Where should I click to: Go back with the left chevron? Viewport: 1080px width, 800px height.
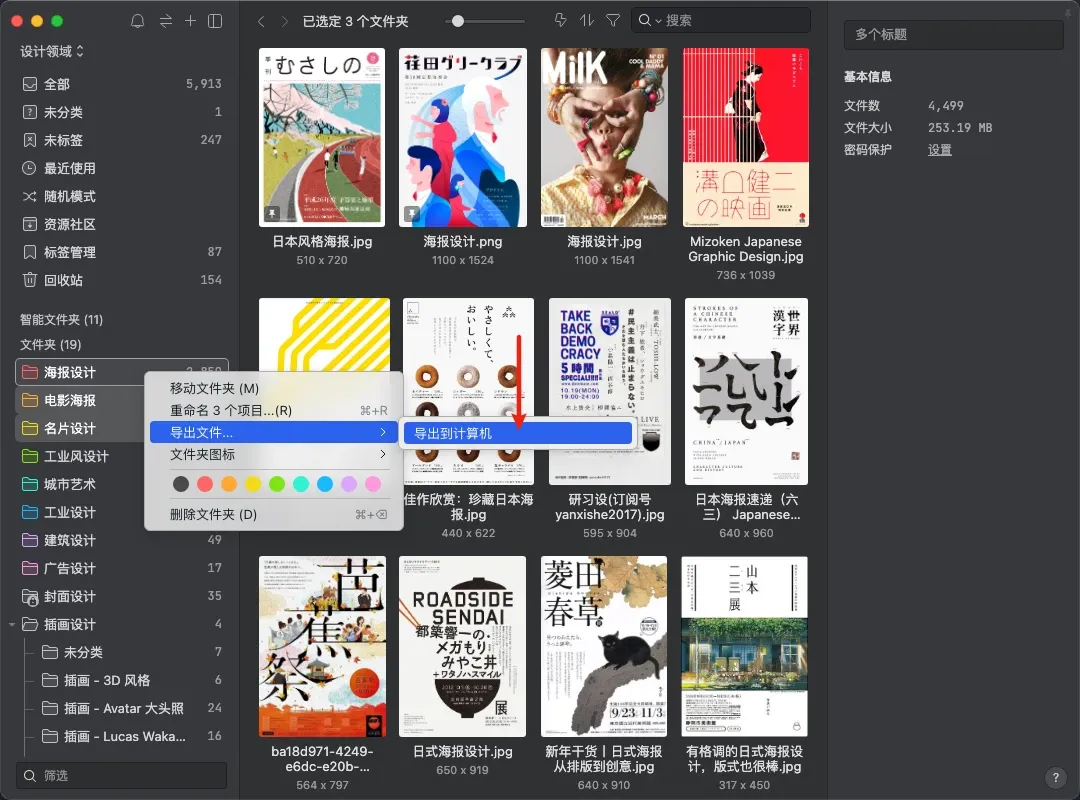[x=261, y=21]
